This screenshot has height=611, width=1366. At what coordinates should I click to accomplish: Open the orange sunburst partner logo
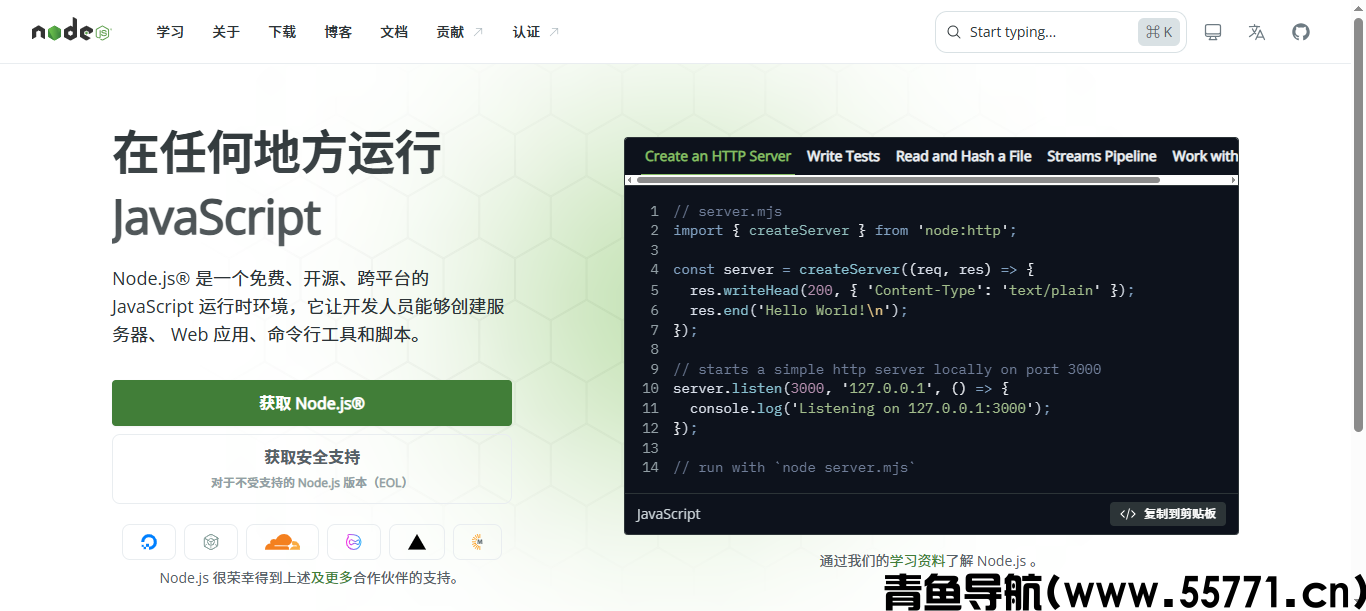(477, 542)
